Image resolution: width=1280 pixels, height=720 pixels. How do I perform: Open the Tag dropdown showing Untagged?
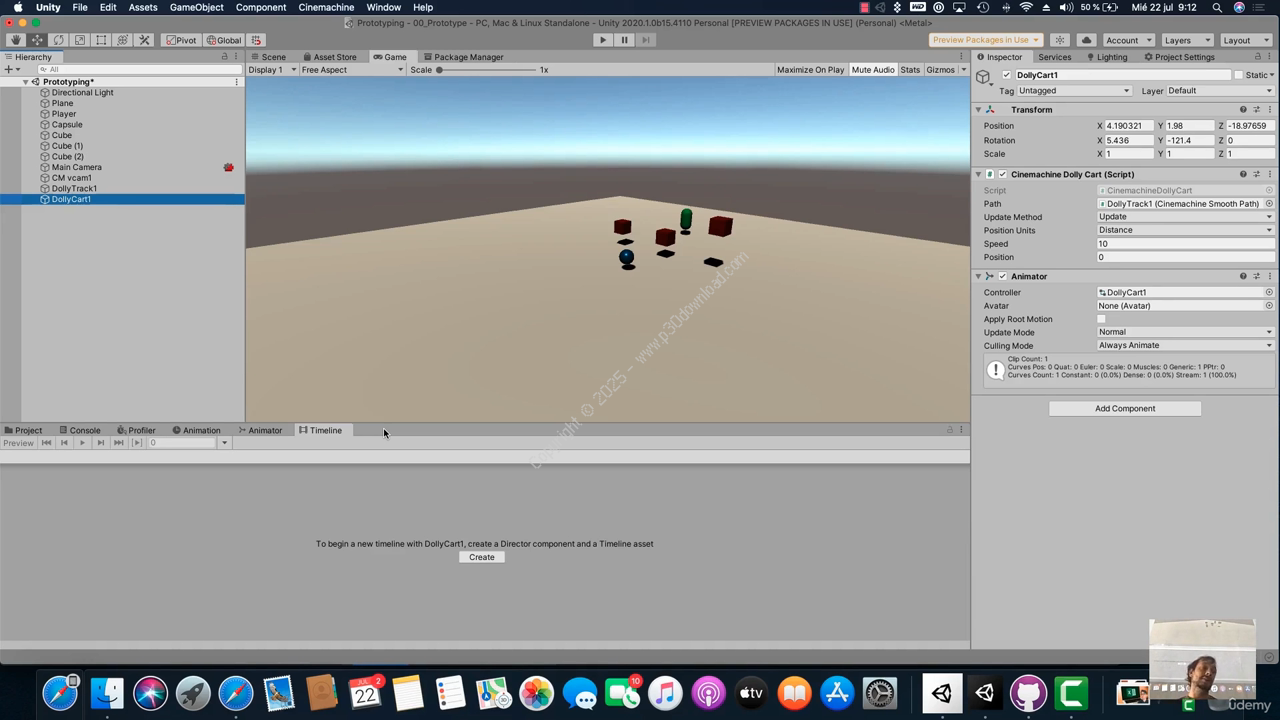(1073, 91)
